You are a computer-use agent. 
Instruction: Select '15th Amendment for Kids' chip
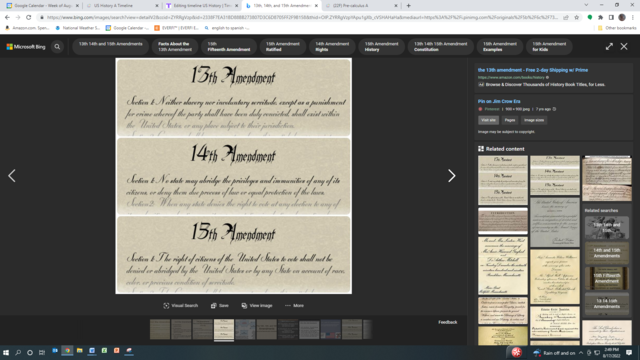point(549,47)
